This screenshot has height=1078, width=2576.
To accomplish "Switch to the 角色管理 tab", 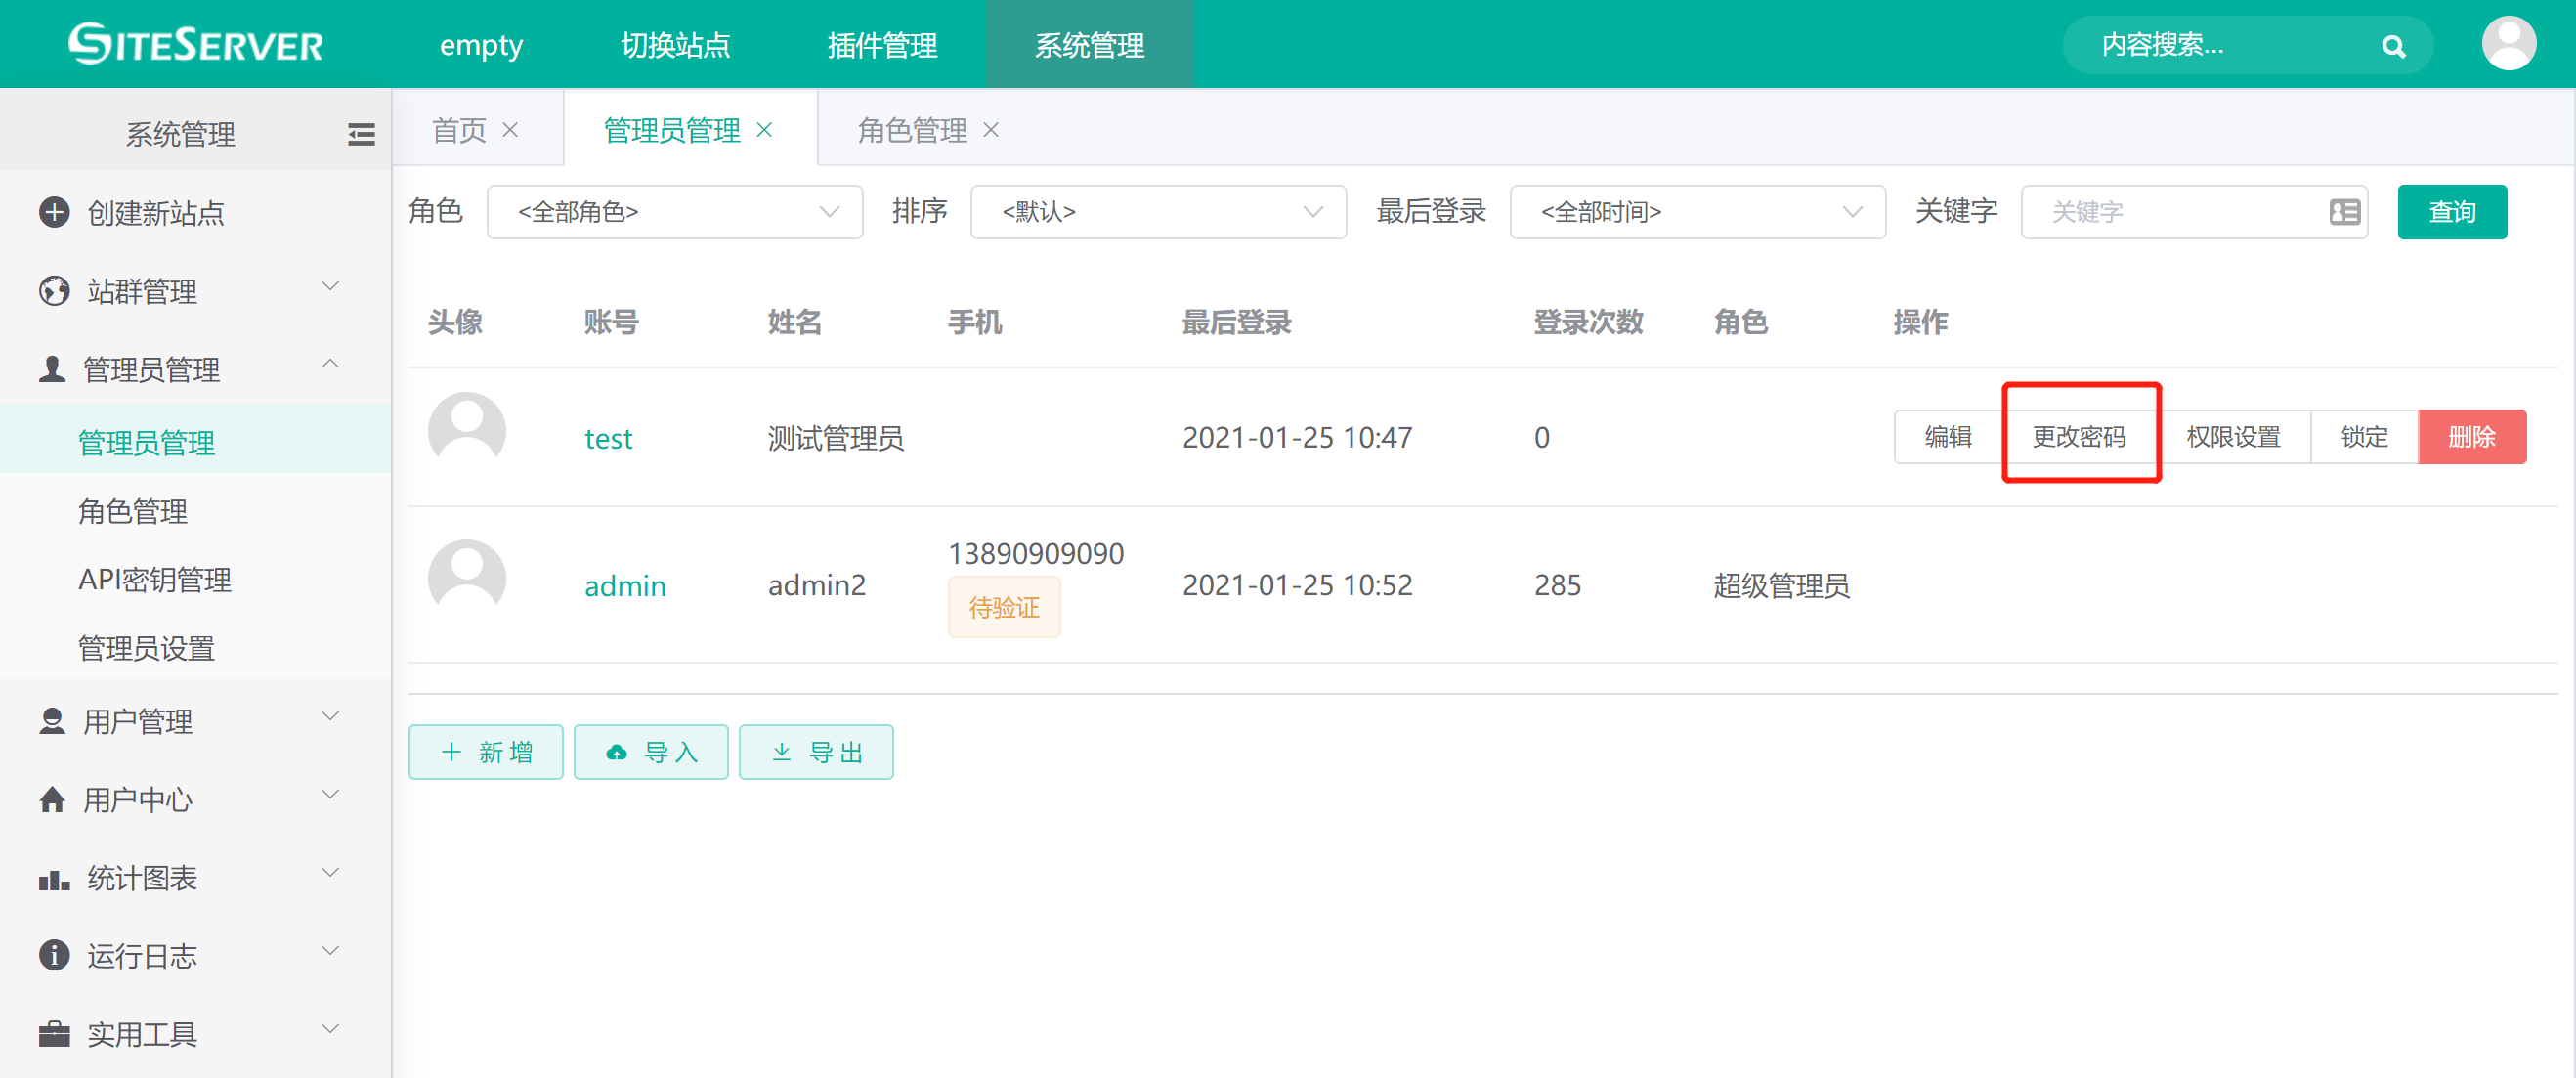I will (x=912, y=129).
